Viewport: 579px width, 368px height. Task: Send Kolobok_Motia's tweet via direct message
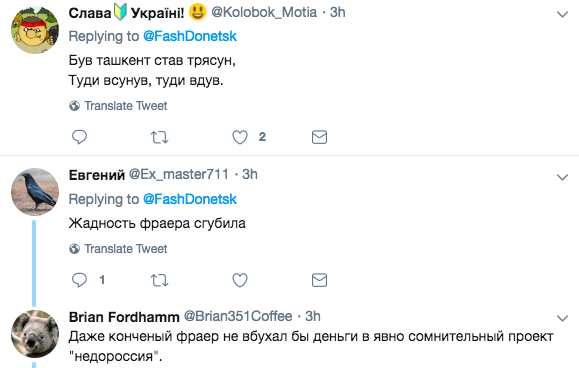(319, 137)
